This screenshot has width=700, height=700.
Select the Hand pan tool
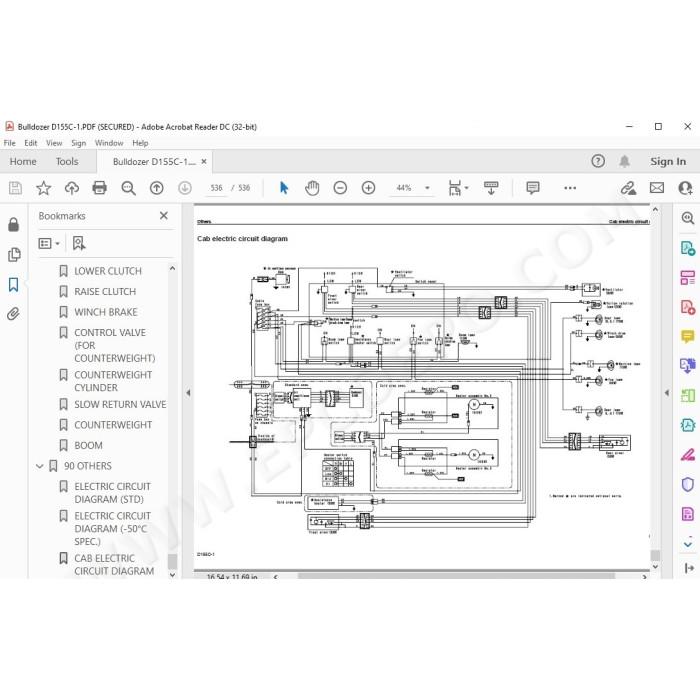point(312,188)
